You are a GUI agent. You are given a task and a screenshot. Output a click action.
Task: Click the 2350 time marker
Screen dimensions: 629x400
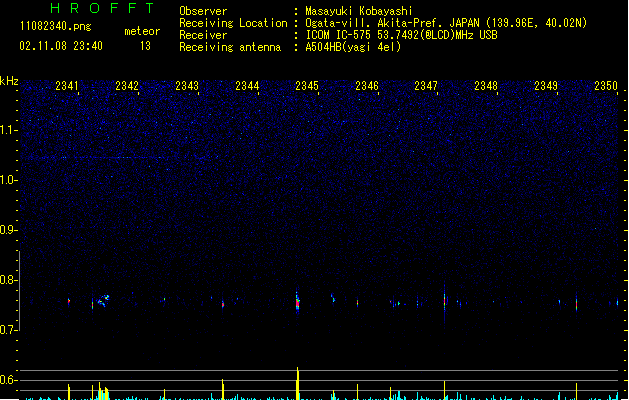[x=606, y=86]
